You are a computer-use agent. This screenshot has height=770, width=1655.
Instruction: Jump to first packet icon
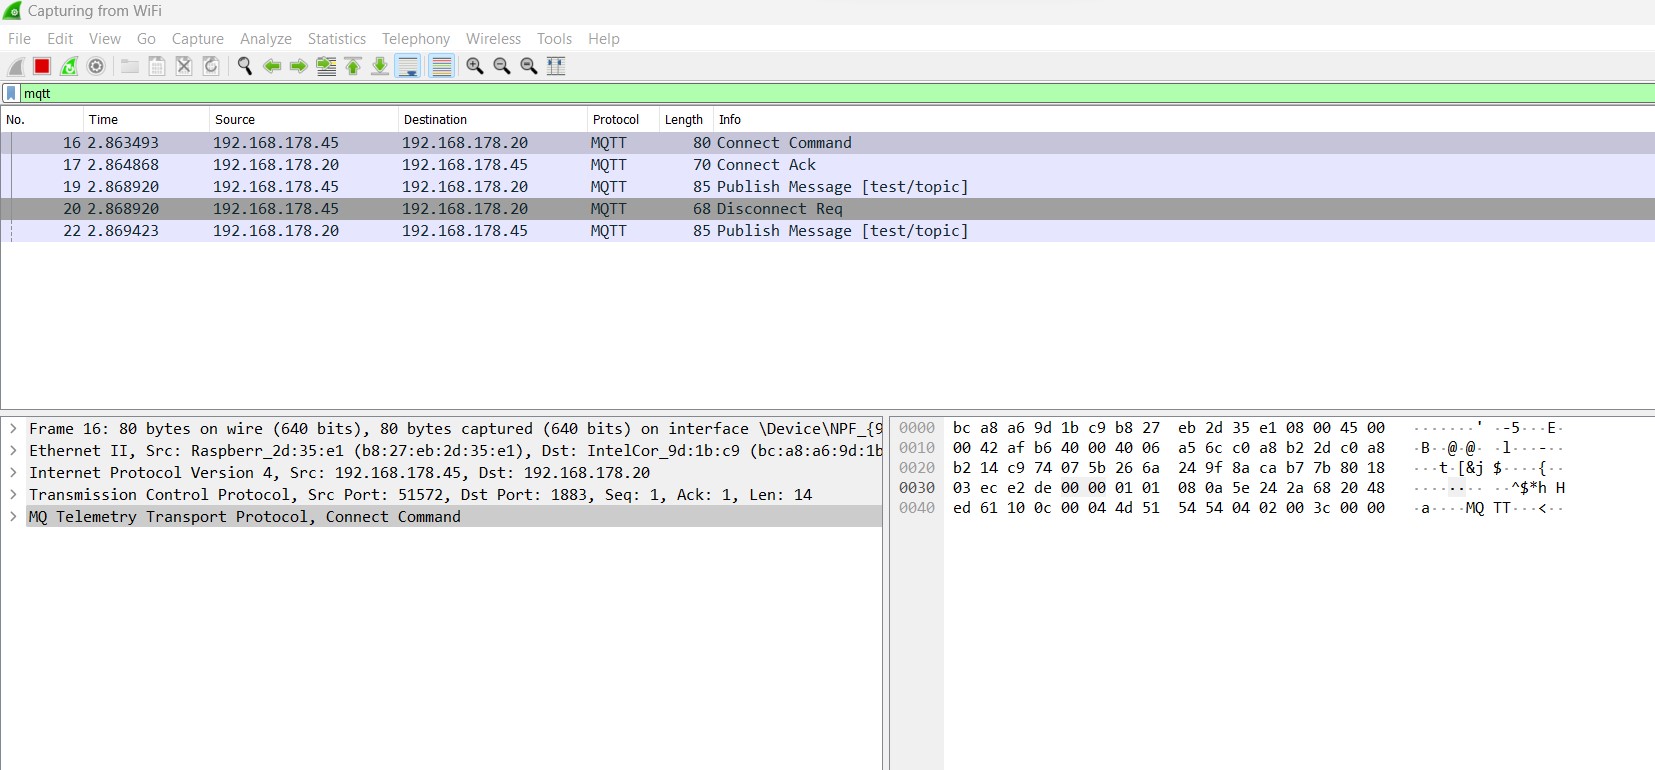click(353, 66)
